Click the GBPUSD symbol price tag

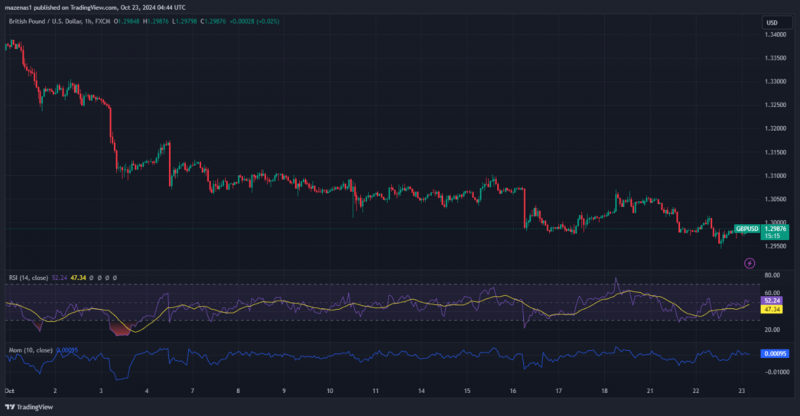point(747,229)
